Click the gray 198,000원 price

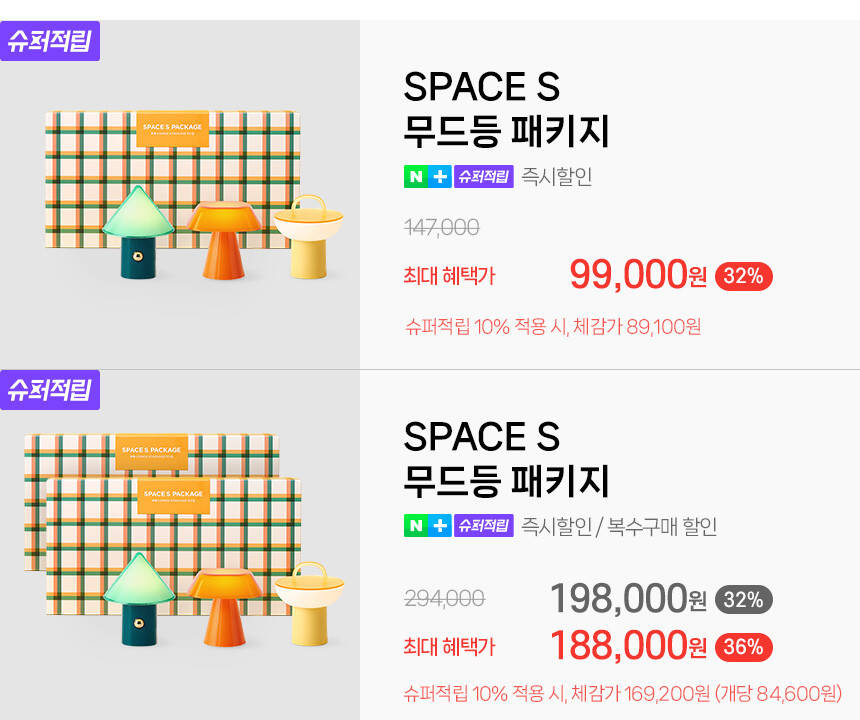click(628, 599)
